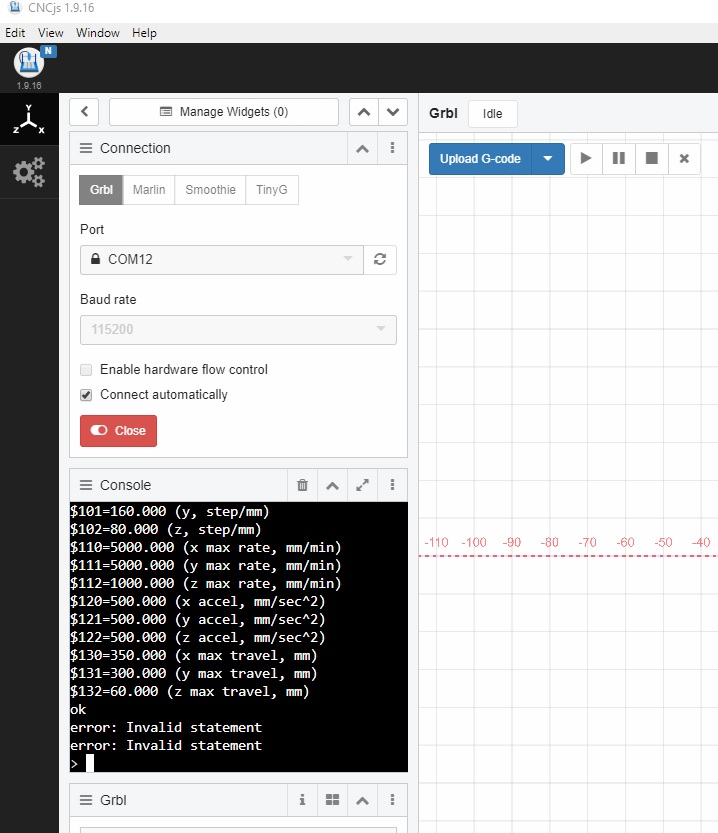Enable hardware flow control checkbox

click(87, 370)
